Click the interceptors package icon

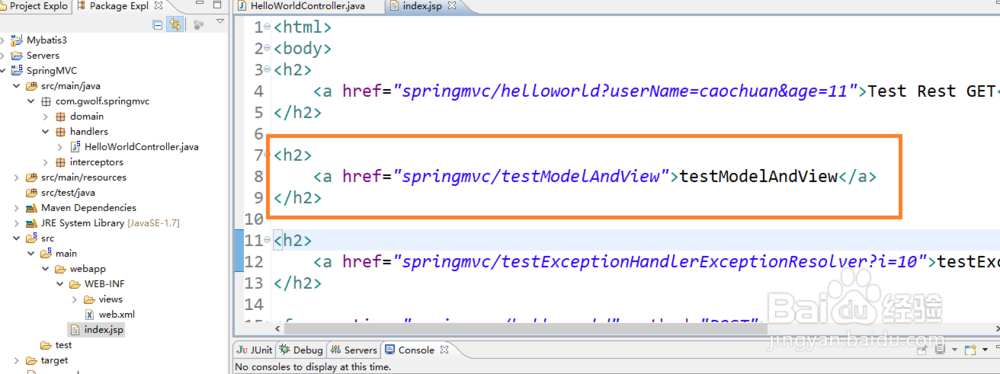[x=61, y=162]
